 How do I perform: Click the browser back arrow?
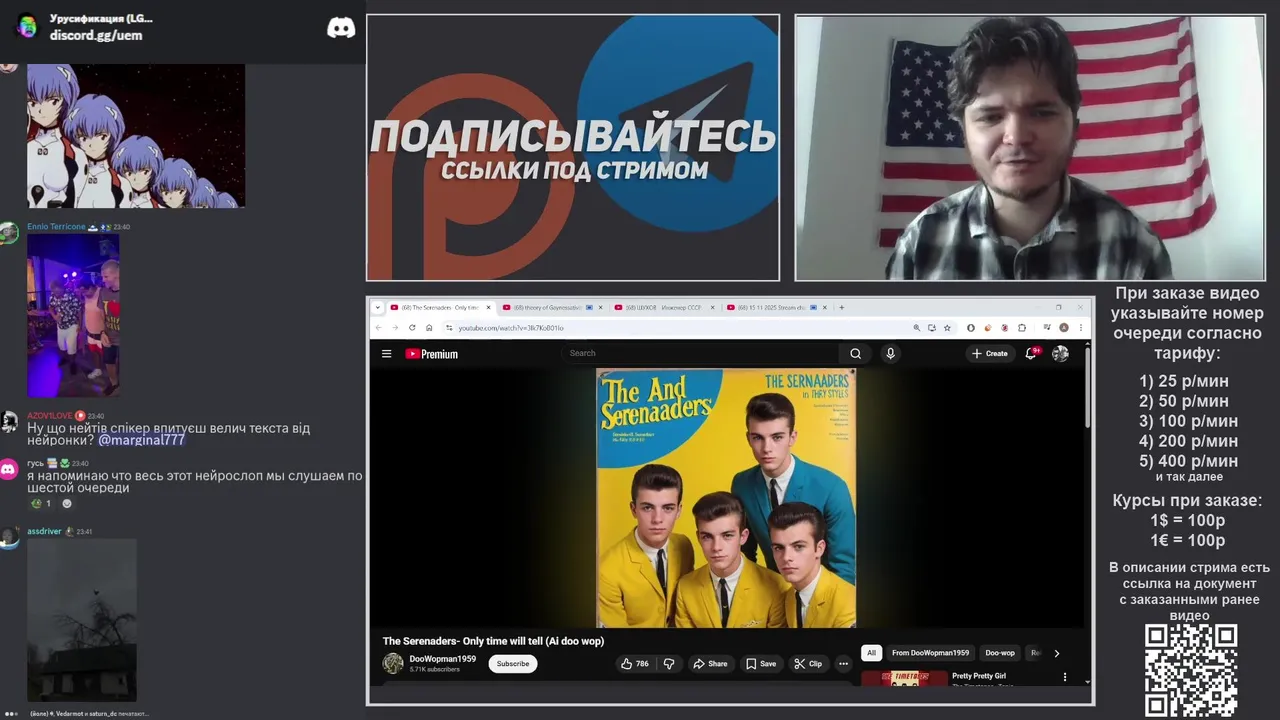click(379, 327)
